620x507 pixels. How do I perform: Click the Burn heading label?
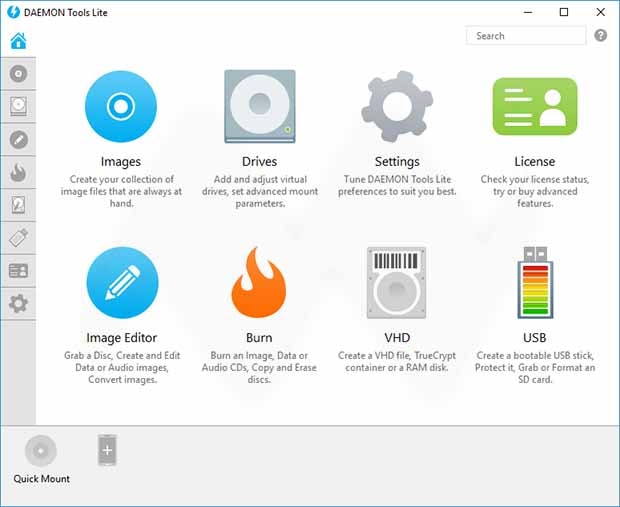(259, 337)
